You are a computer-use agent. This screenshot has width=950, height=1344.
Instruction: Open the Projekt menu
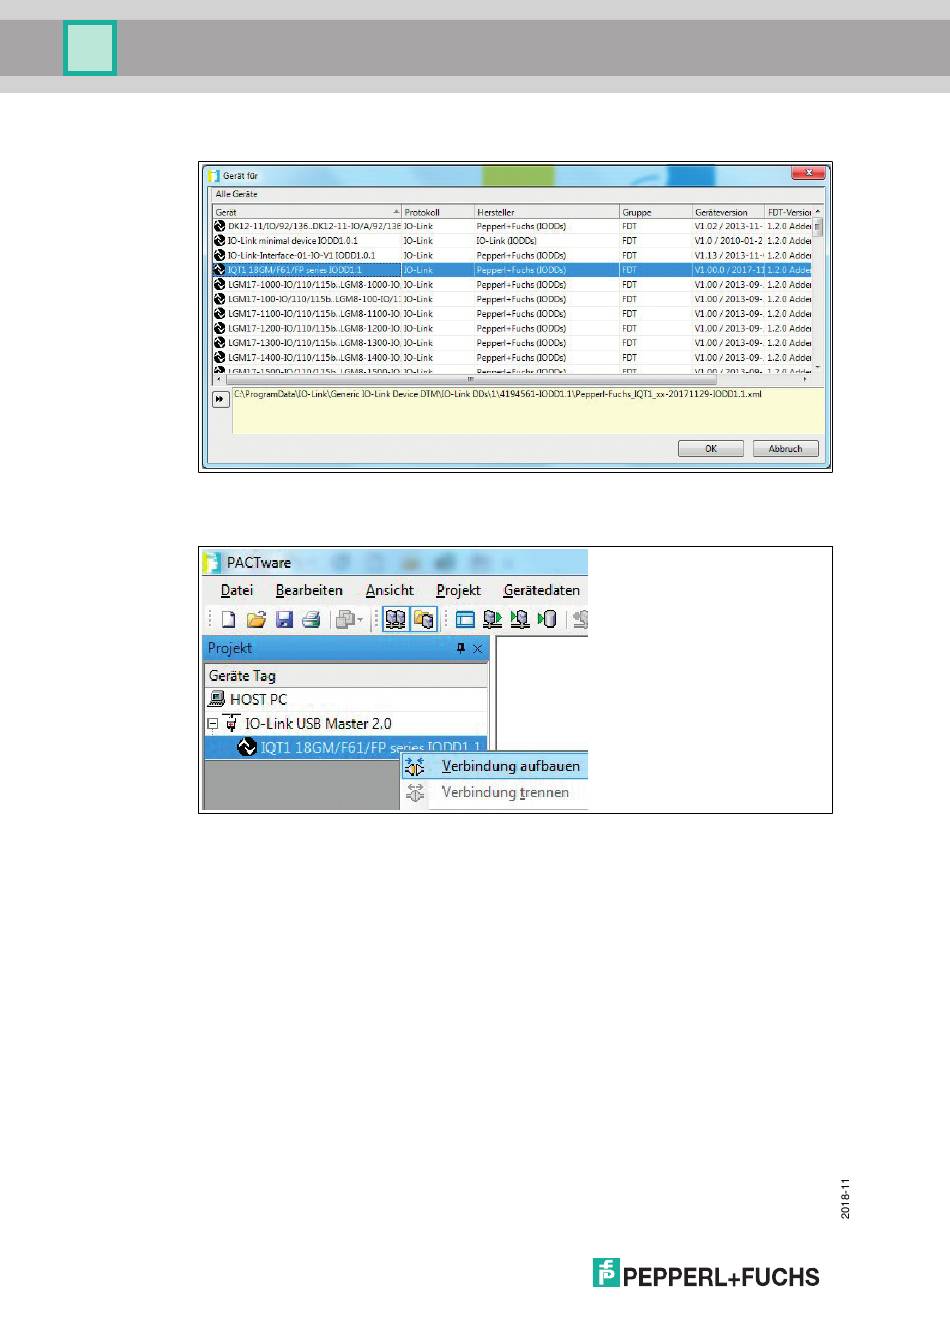458,590
